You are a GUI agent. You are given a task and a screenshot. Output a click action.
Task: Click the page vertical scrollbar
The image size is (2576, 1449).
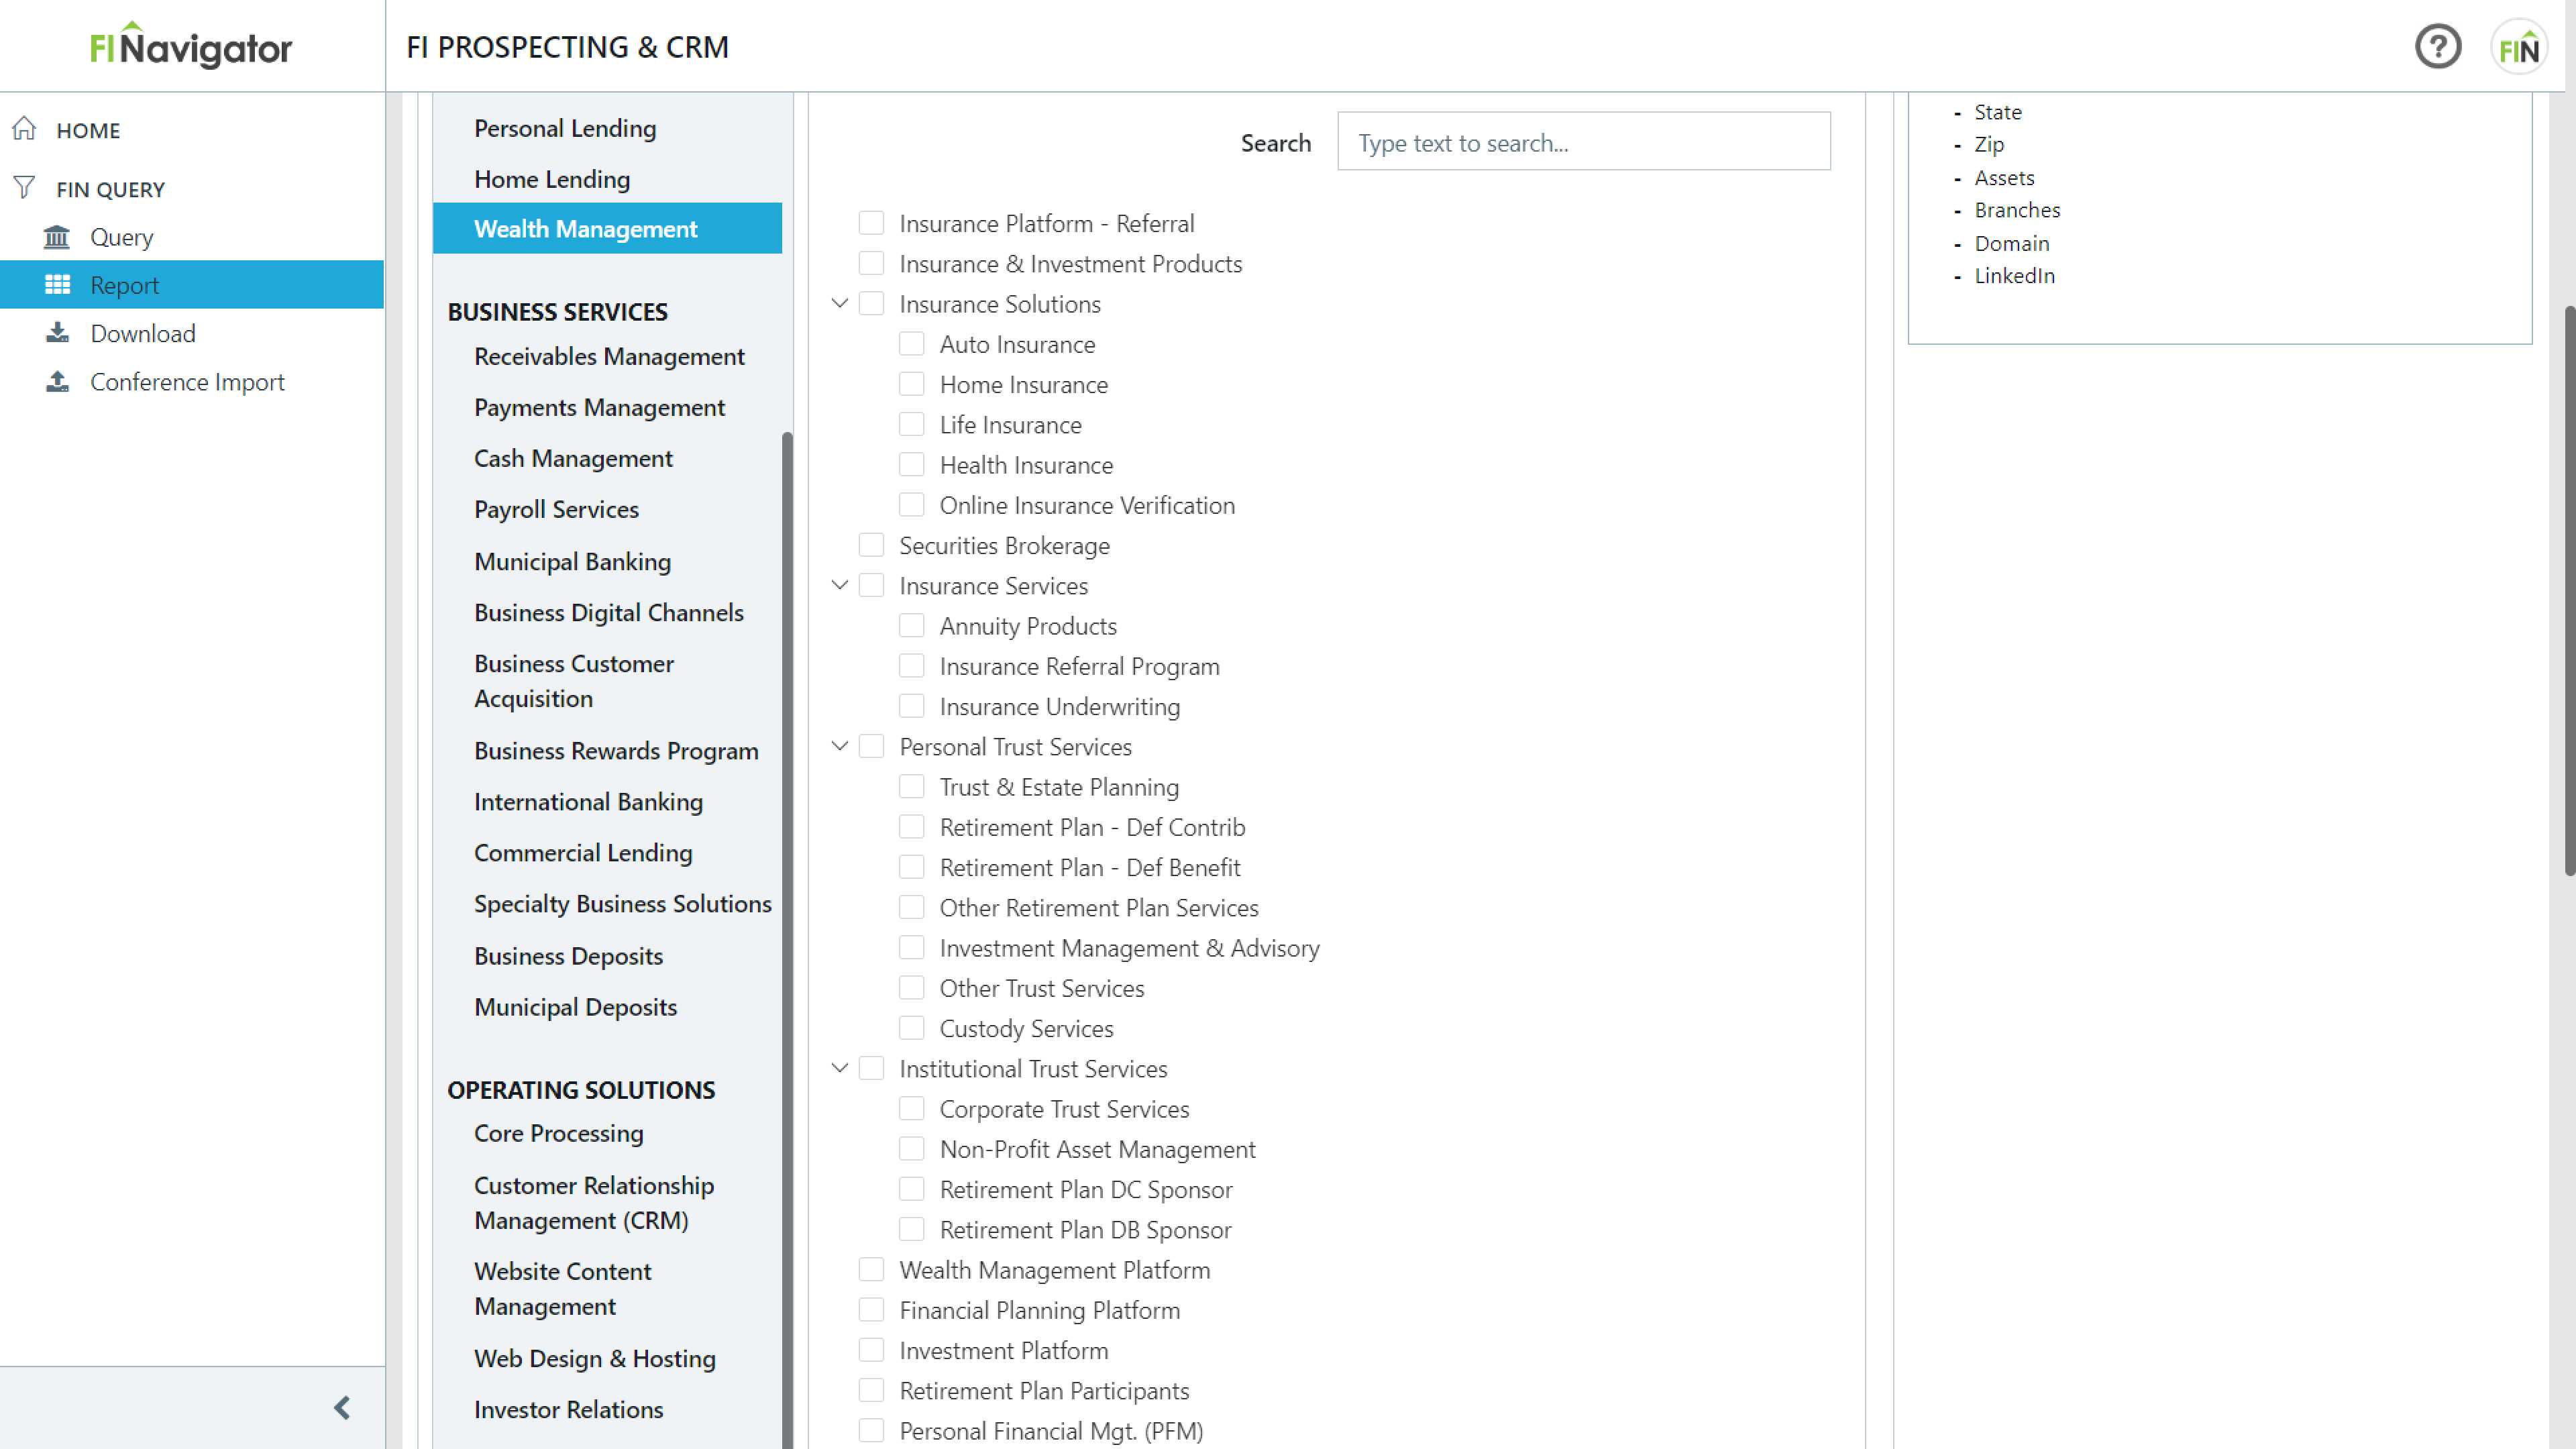pos(2569,590)
